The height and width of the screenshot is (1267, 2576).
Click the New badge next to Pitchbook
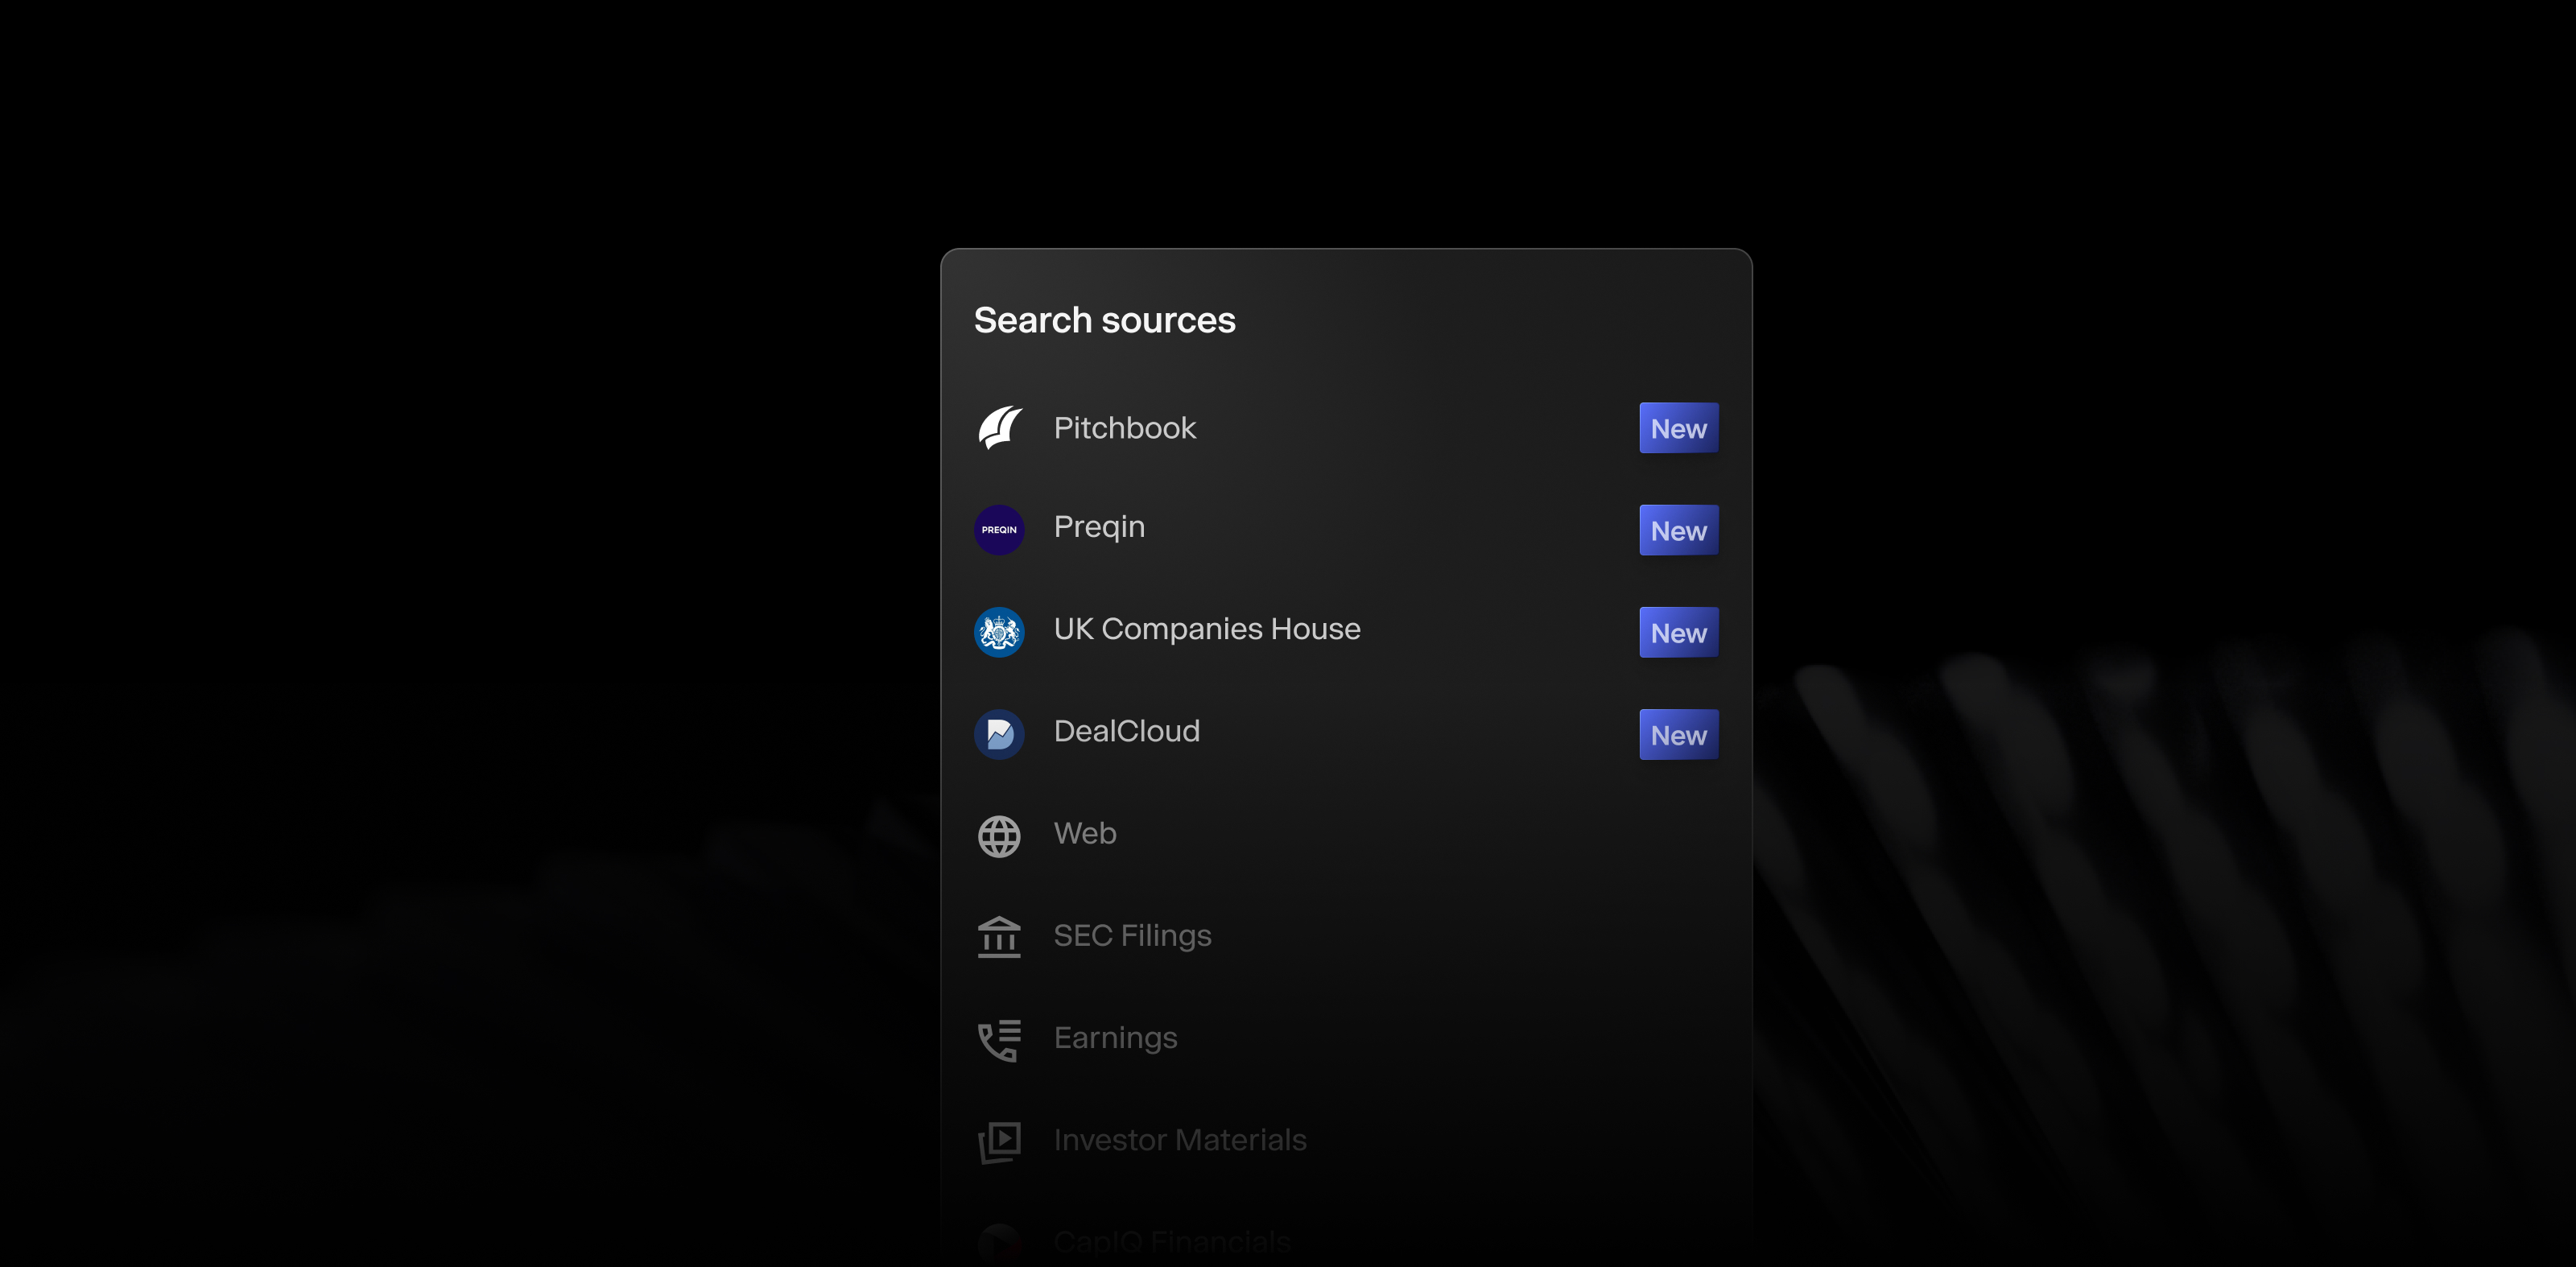pos(1678,428)
